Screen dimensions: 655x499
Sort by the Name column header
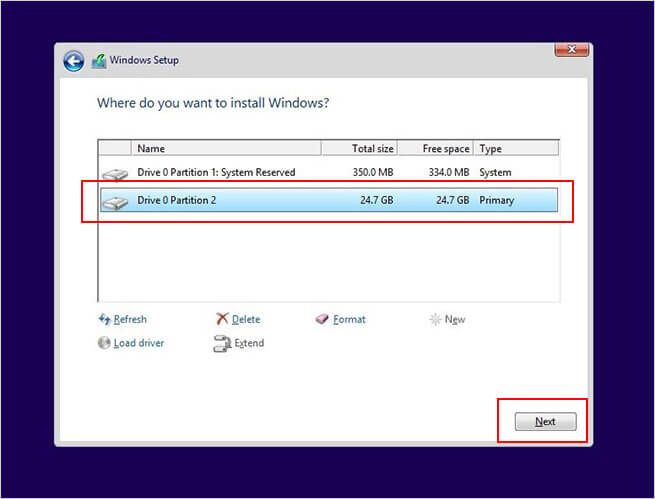(x=226, y=149)
